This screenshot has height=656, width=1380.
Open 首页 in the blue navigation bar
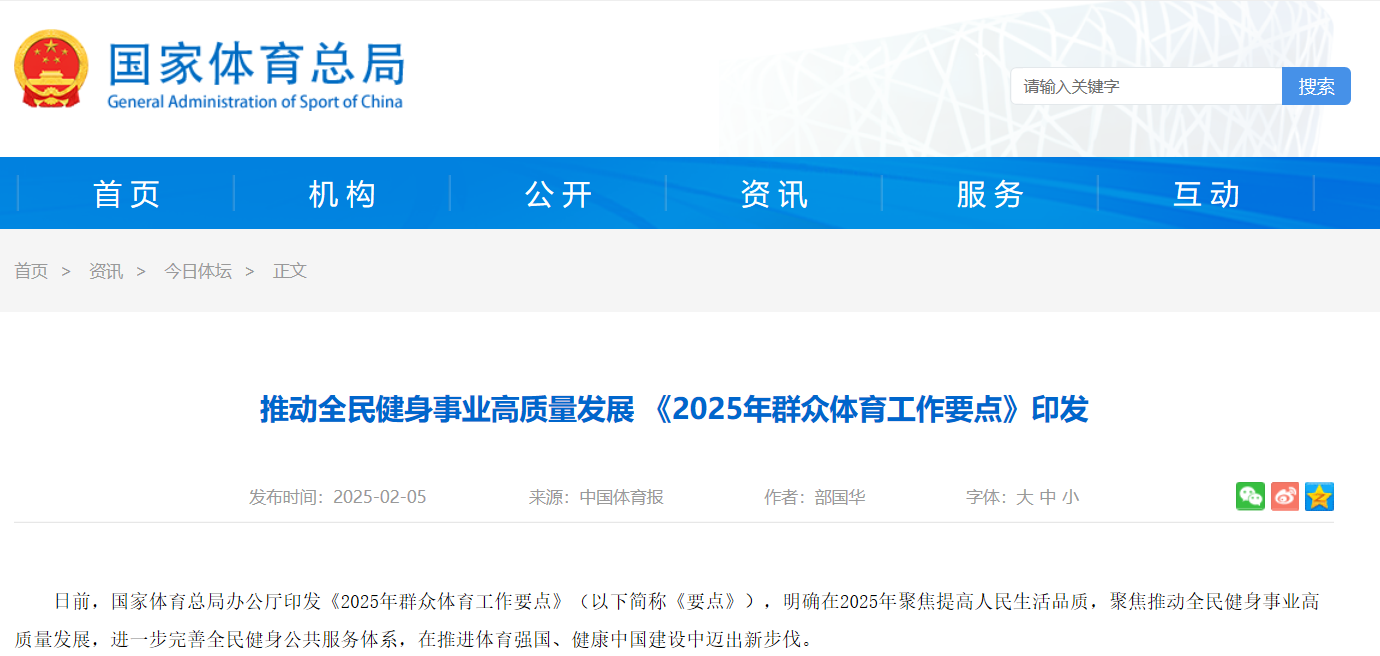pyautogui.click(x=127, y=194)
